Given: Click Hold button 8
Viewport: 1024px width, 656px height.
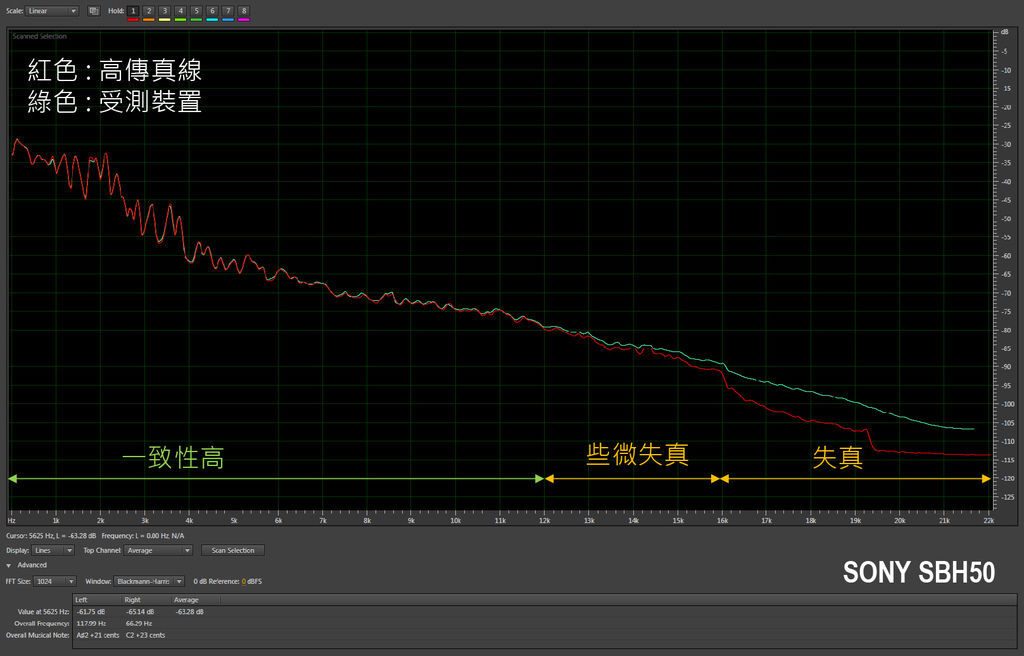Looking at the screenshot, I should coord(244,11).
